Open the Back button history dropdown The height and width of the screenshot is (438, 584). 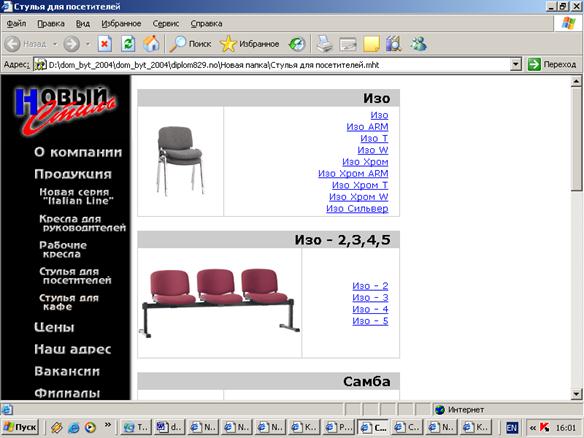pyautogui.click(x=55, y=44)
